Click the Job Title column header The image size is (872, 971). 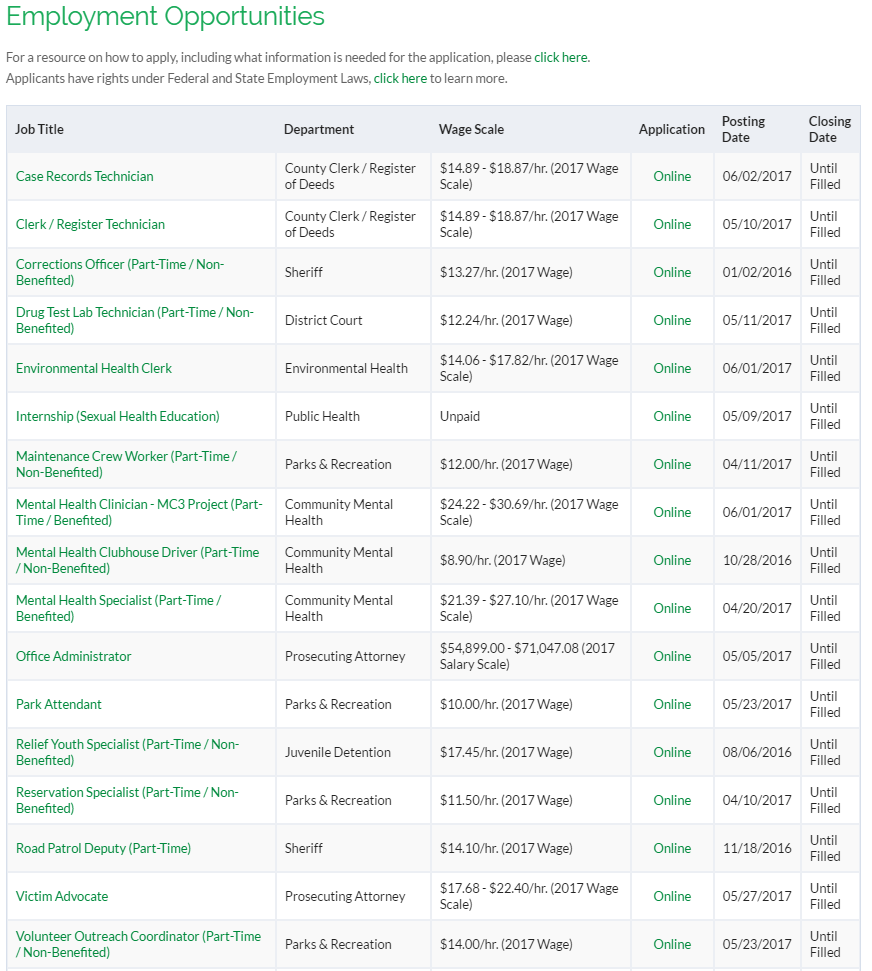(38, 129)
